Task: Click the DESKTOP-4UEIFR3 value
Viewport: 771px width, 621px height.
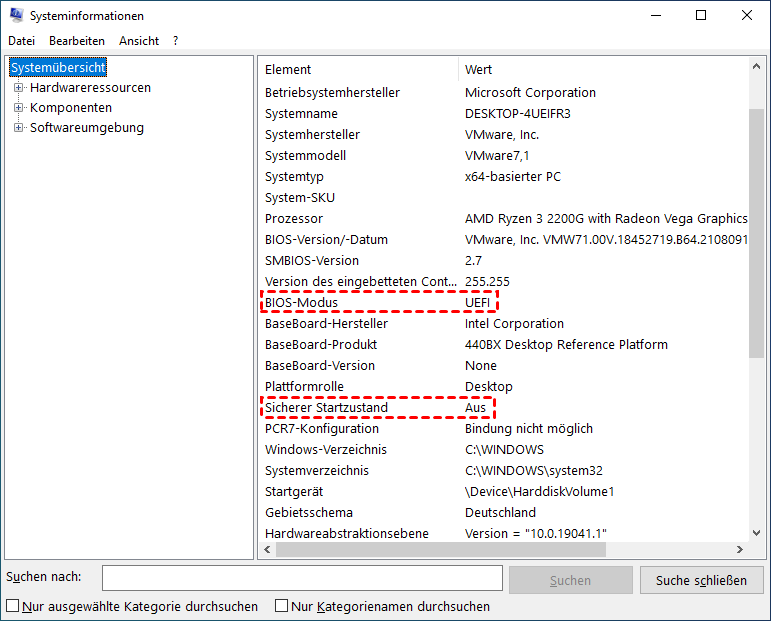Action: point(518,114)
